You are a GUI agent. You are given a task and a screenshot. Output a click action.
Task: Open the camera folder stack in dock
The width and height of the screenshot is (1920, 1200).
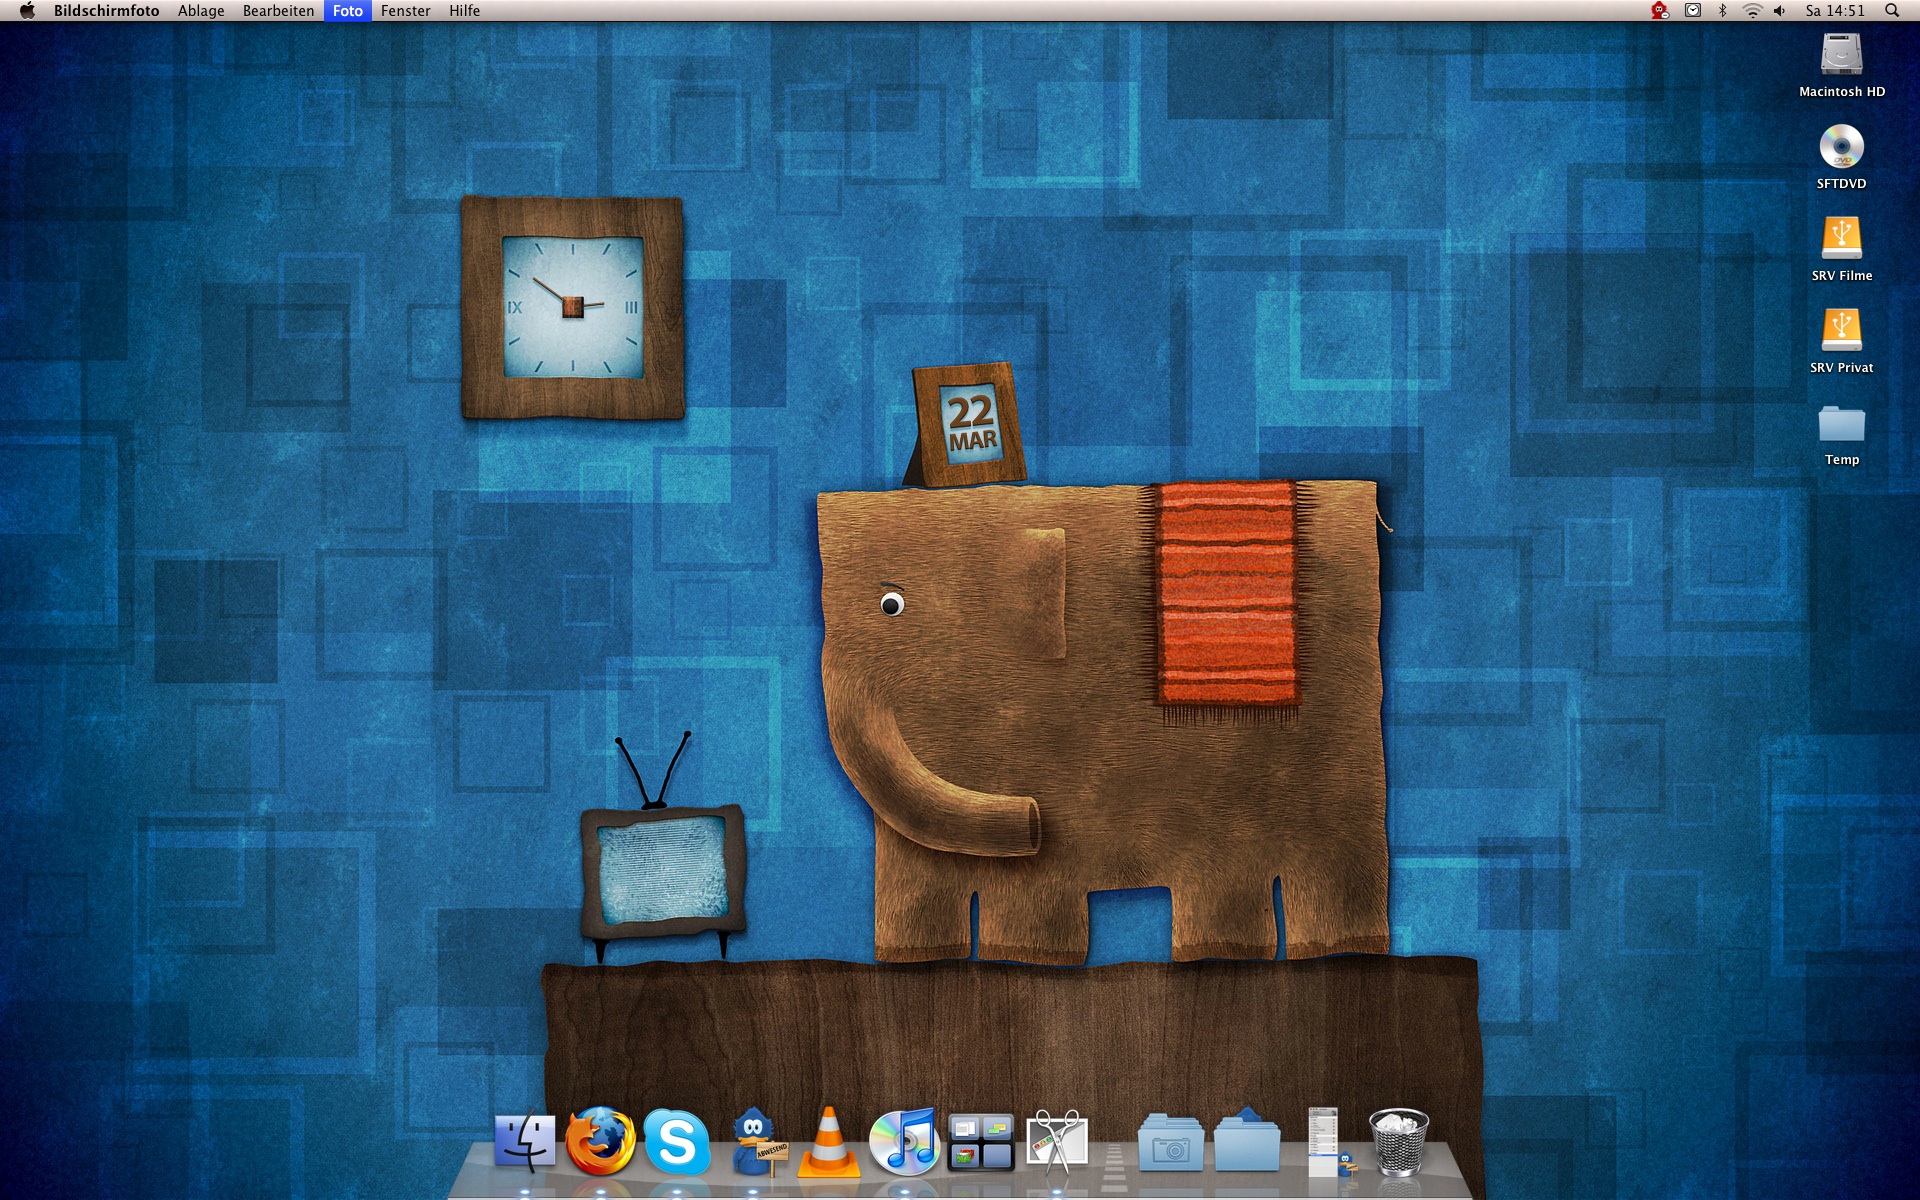click(1171, 1142)
